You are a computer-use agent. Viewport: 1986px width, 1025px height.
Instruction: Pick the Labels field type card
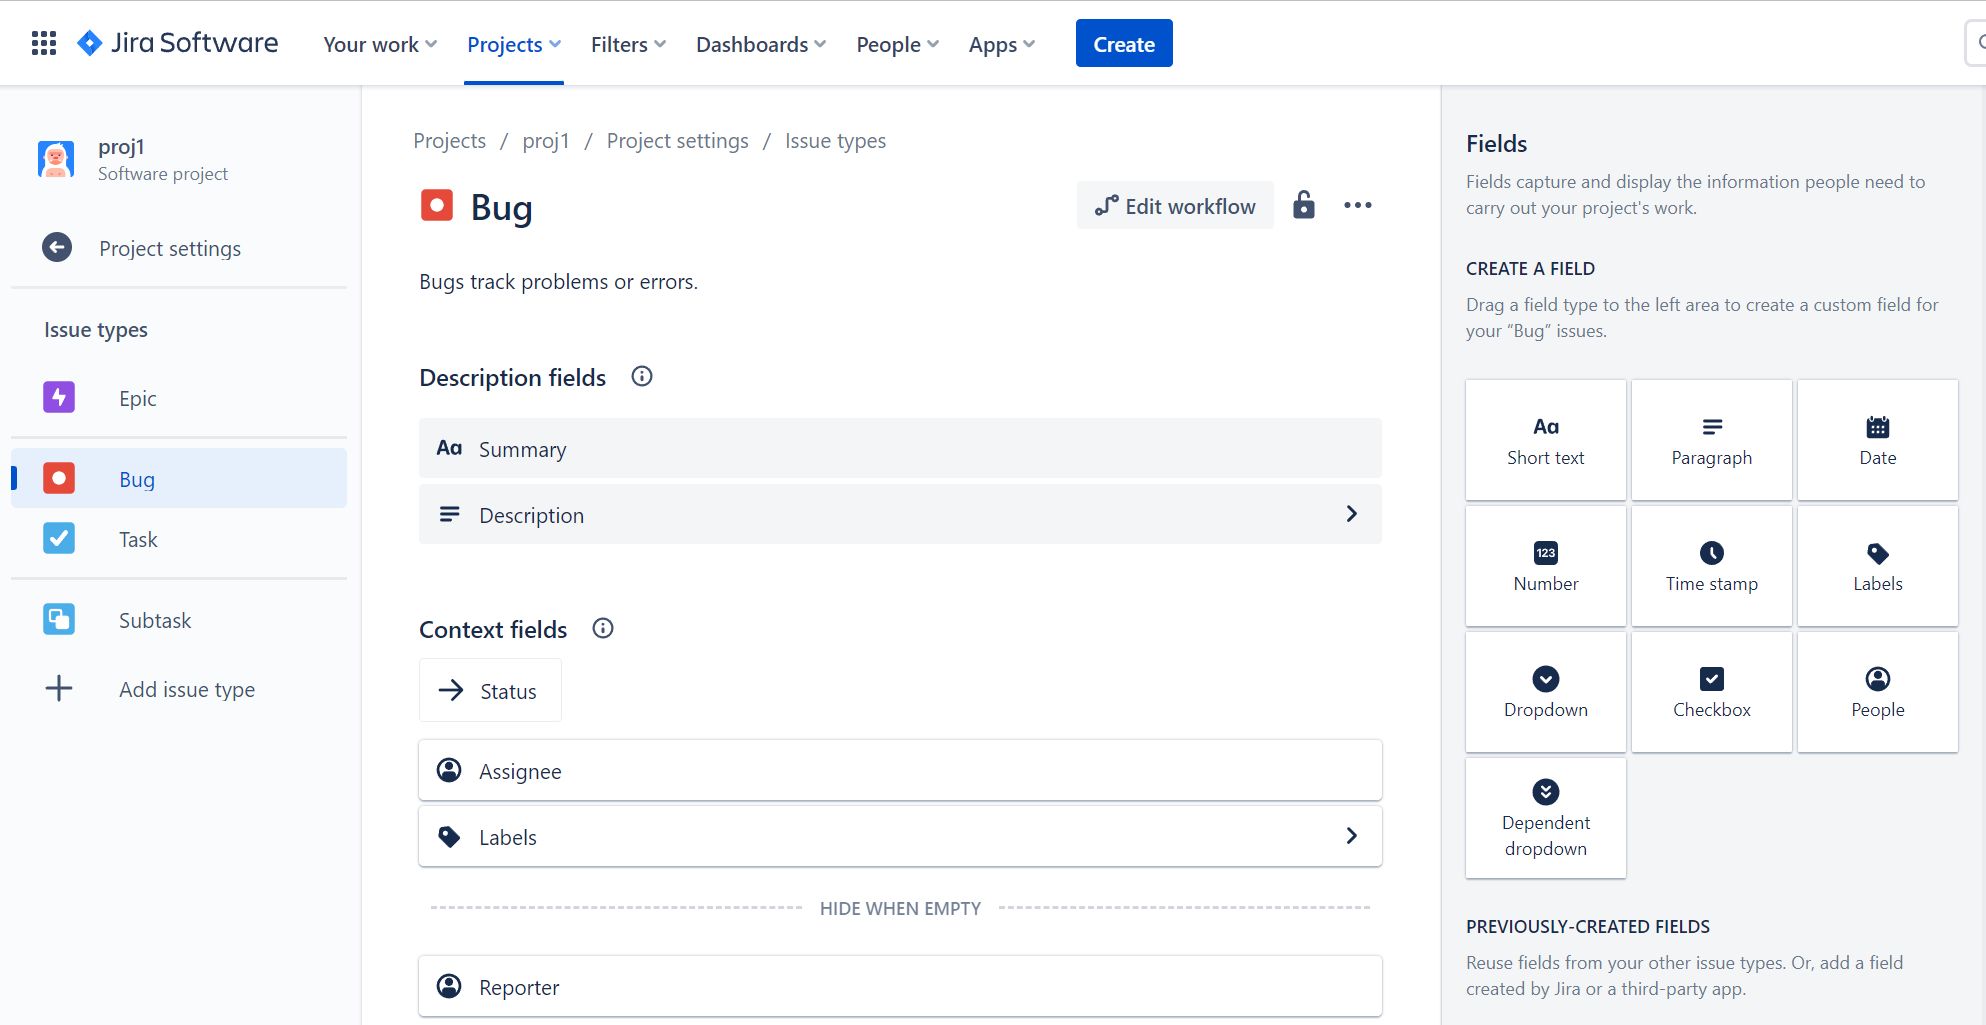pos(1878,566)
